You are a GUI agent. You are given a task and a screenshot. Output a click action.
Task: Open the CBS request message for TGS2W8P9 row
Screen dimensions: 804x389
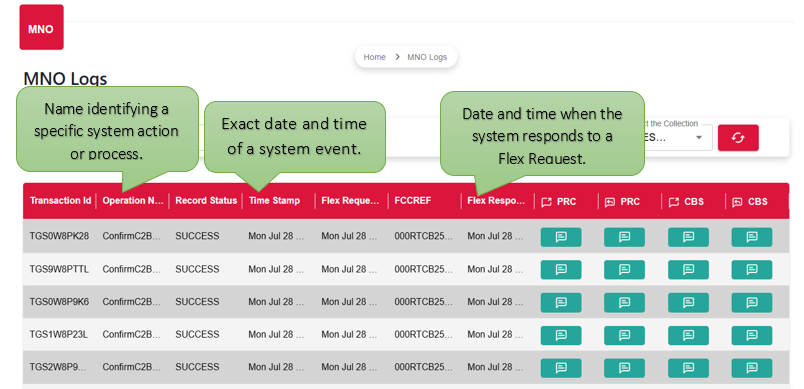tap(688, 368)
